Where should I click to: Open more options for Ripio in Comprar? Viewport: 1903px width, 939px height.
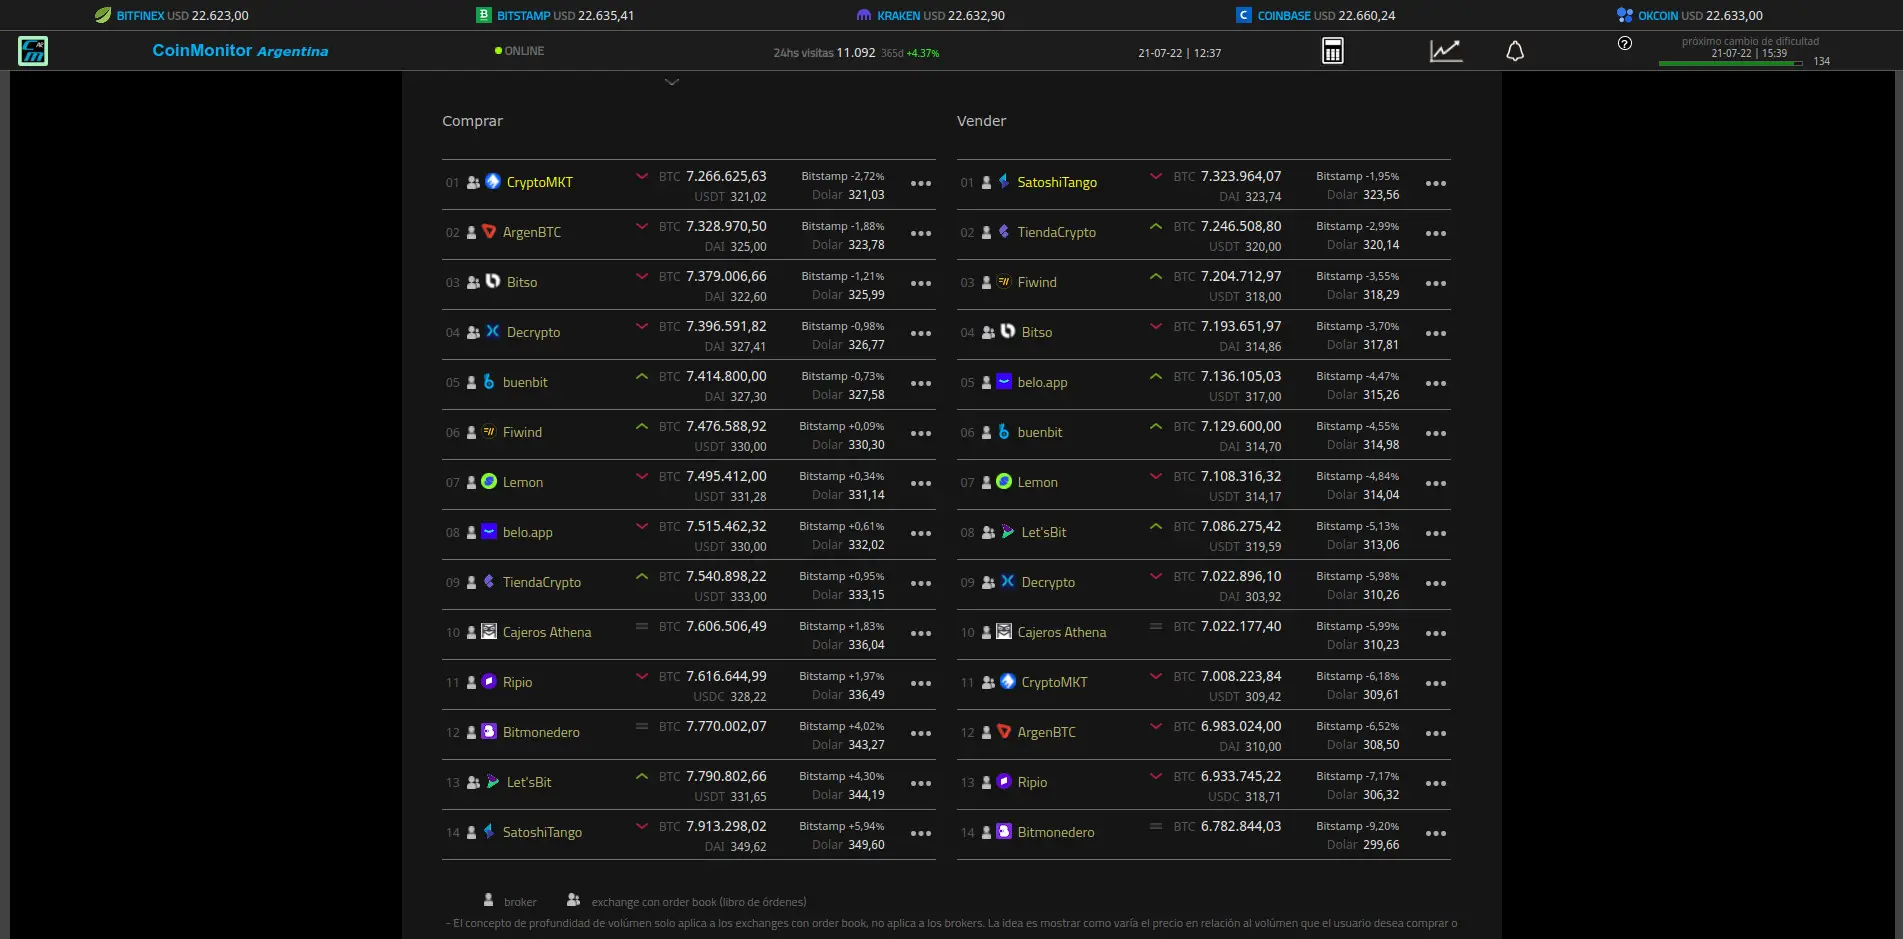click(921, 683)
